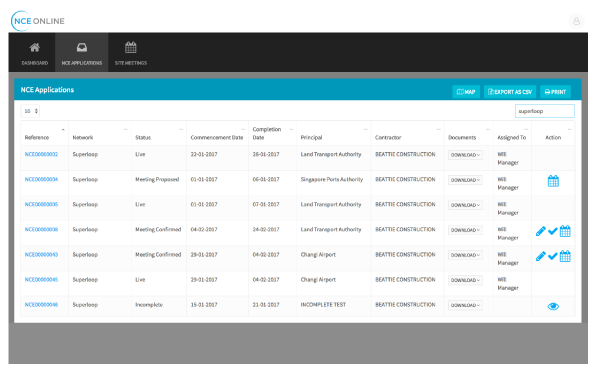
Task: Approve NCE00000043 with the checkmark icon
Action: [x=553, y=256]
